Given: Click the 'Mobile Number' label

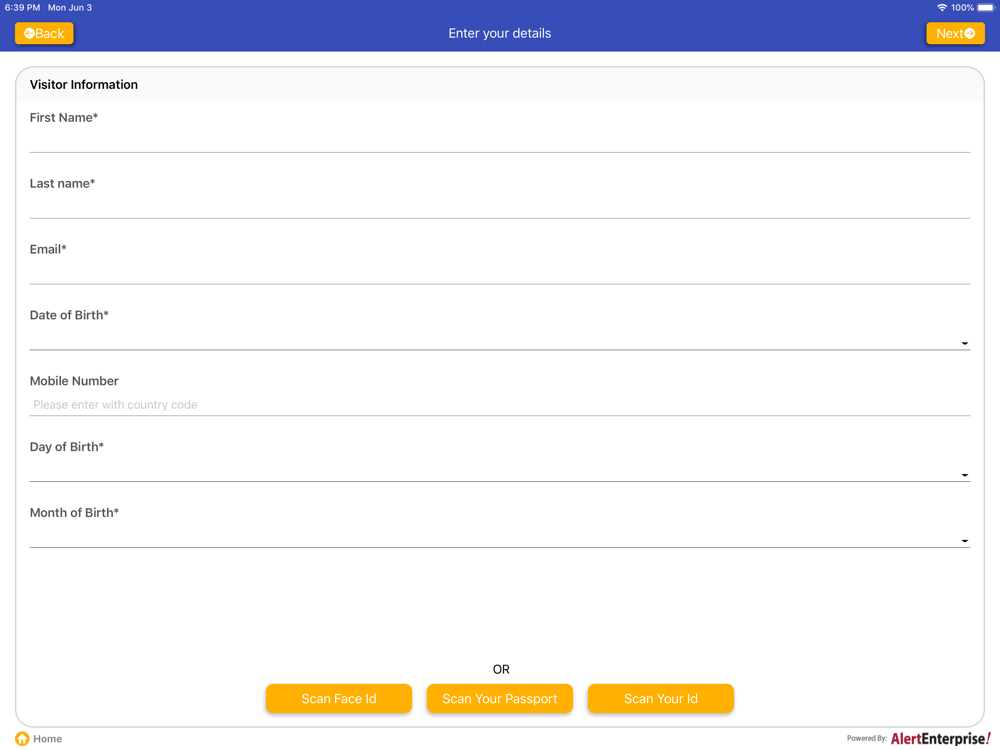Looking at the screenshot, I should [74, 381].
